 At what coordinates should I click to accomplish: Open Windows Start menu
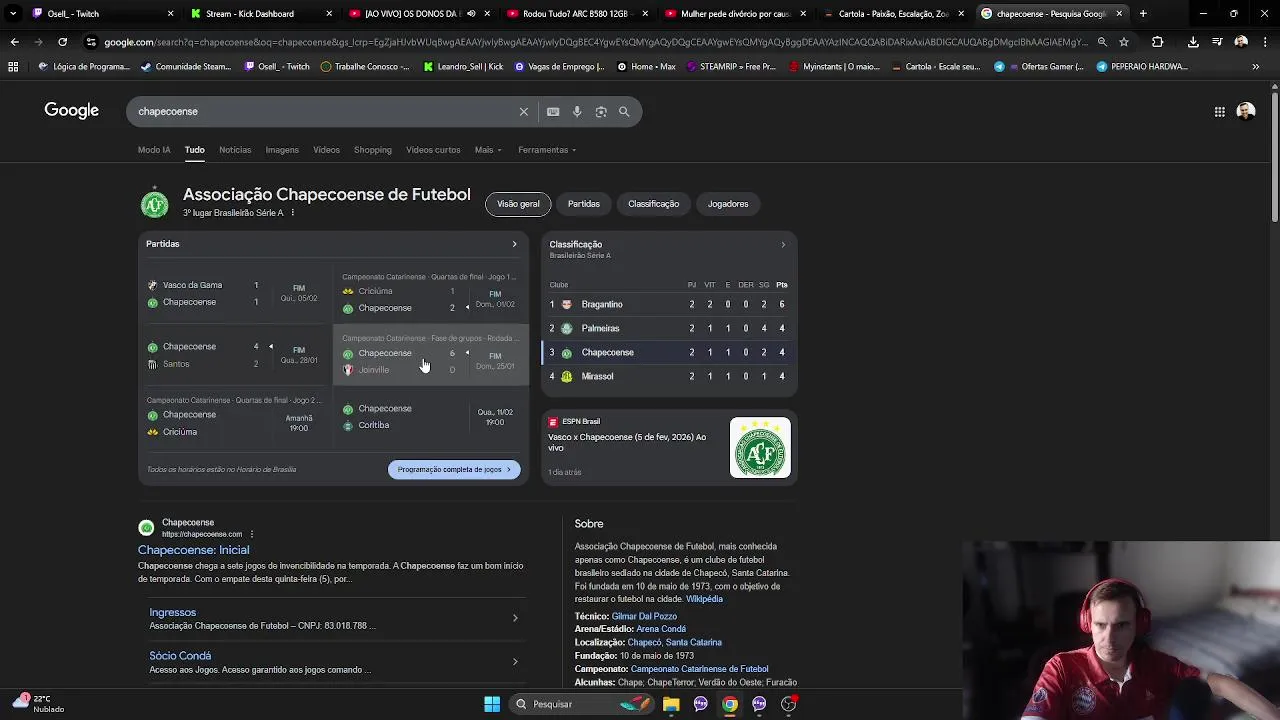[x=492, y=704]
